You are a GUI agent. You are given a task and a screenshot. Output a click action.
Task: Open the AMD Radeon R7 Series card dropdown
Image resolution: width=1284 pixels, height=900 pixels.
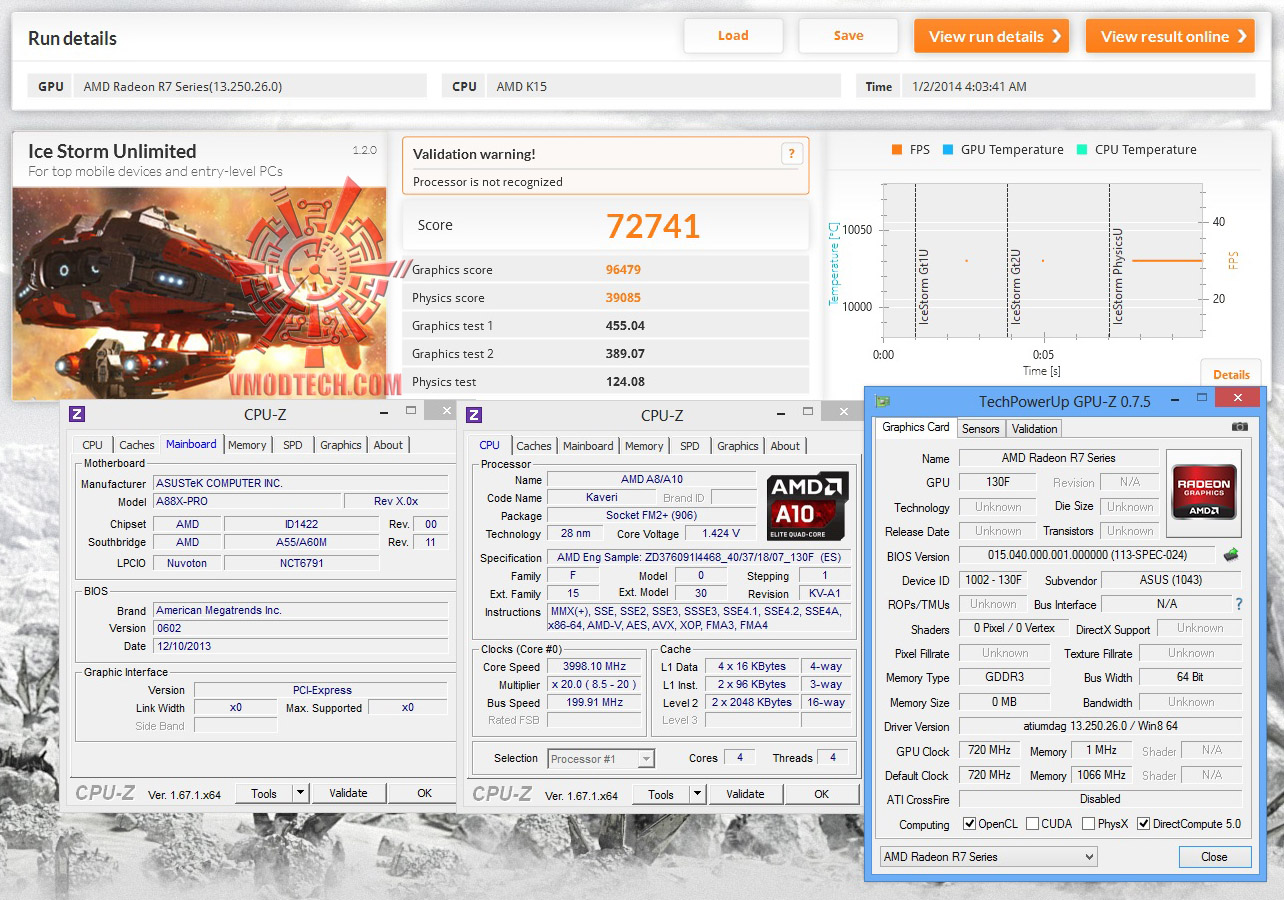tap(988, 857)
